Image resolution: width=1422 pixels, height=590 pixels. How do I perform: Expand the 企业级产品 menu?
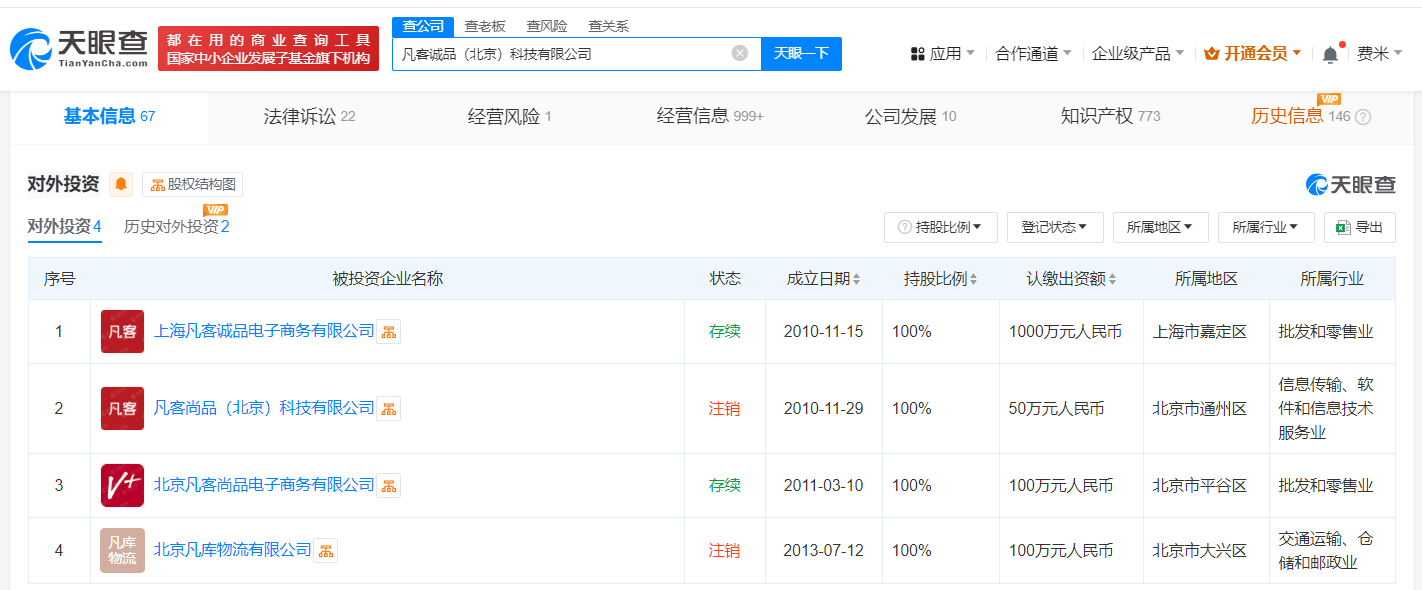(x=1138, y=54)
